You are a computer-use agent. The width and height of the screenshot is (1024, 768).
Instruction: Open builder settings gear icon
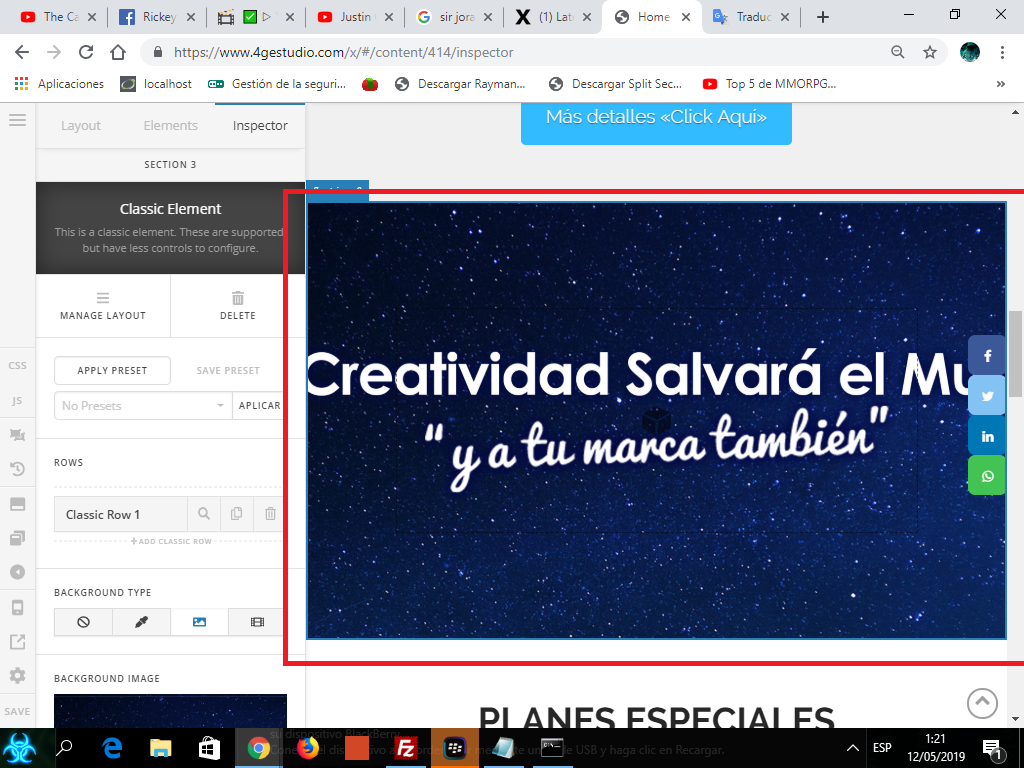[18, 675]
